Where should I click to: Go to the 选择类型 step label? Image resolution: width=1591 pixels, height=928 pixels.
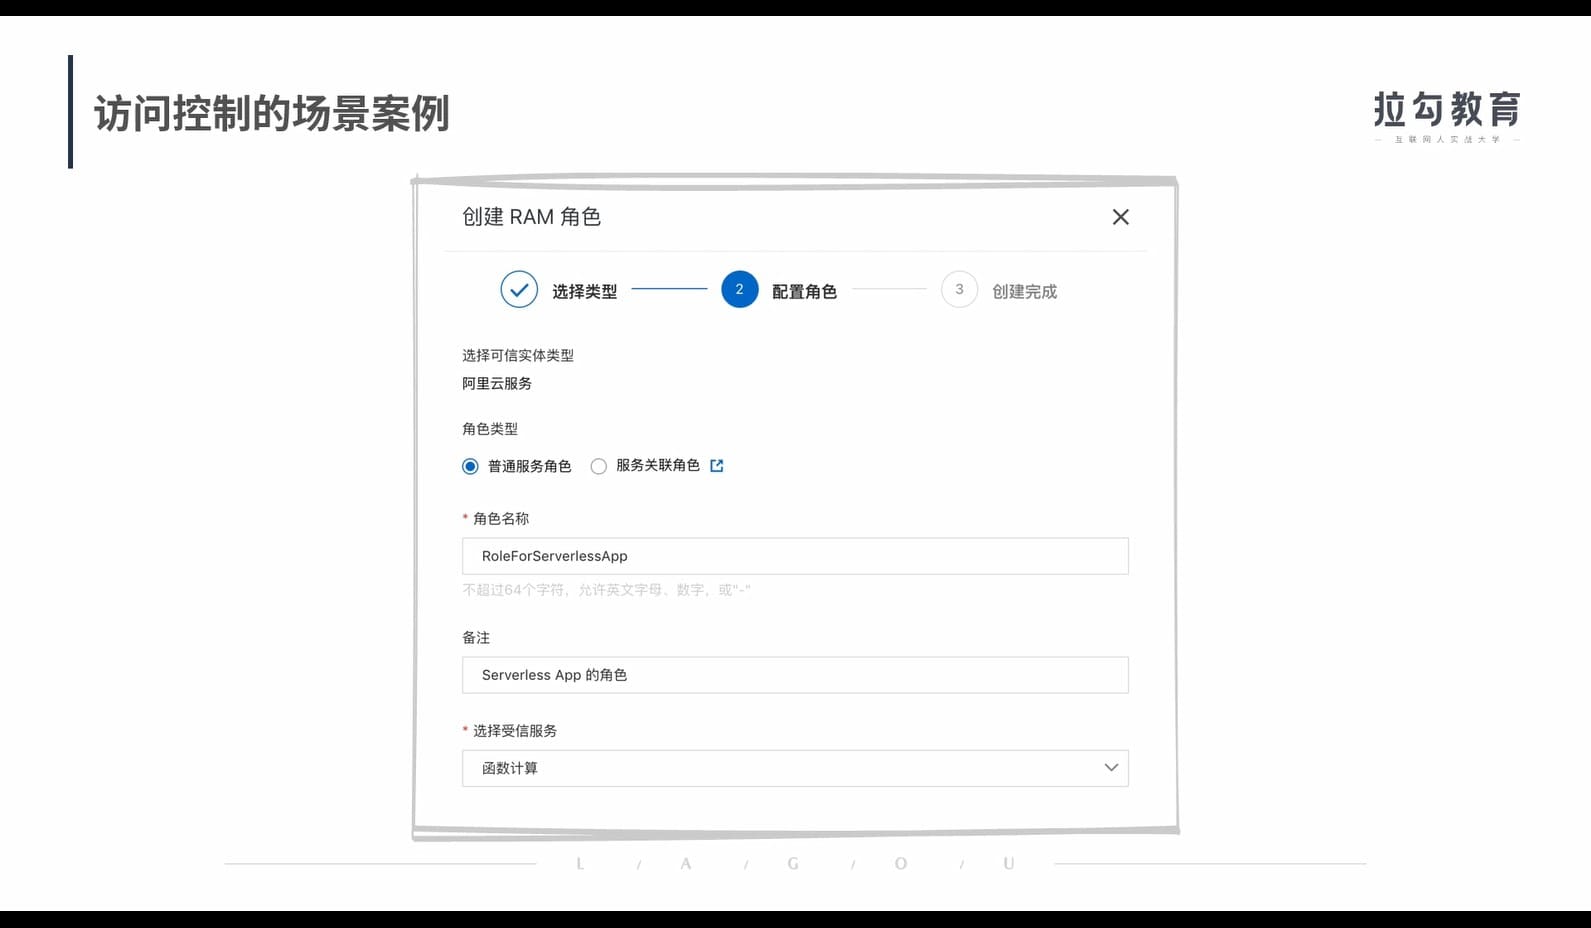(x=584, y=292)
